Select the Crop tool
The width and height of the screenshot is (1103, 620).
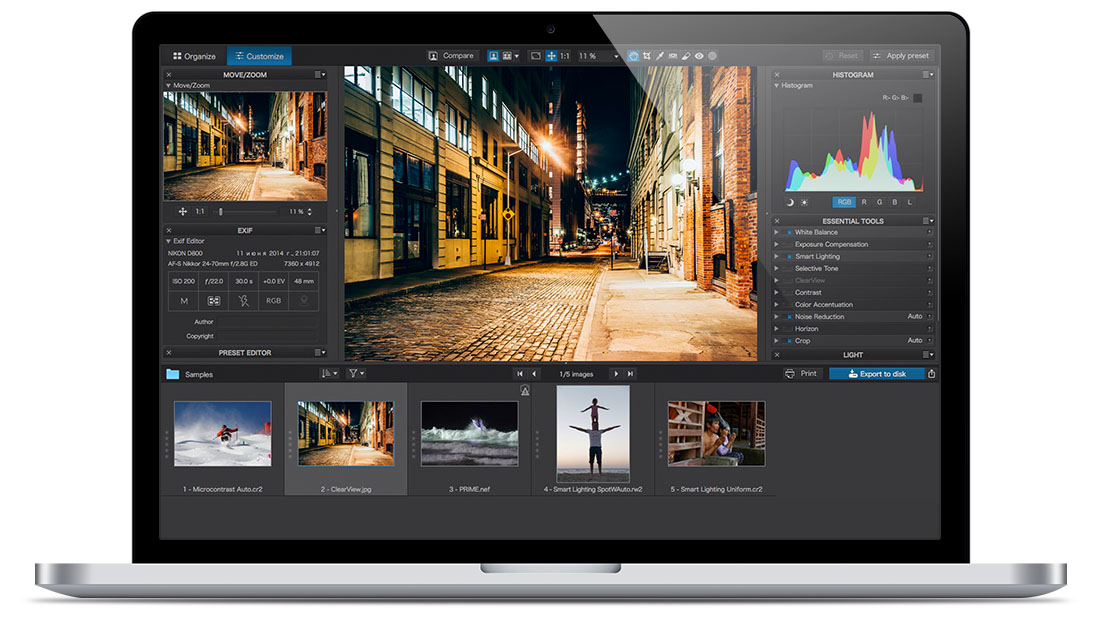coord(647,56)
